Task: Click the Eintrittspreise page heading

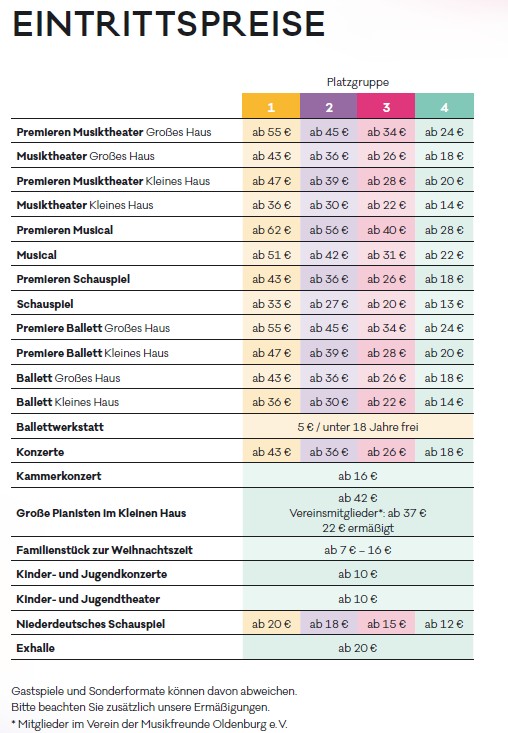Action: (x=168, y=24)
